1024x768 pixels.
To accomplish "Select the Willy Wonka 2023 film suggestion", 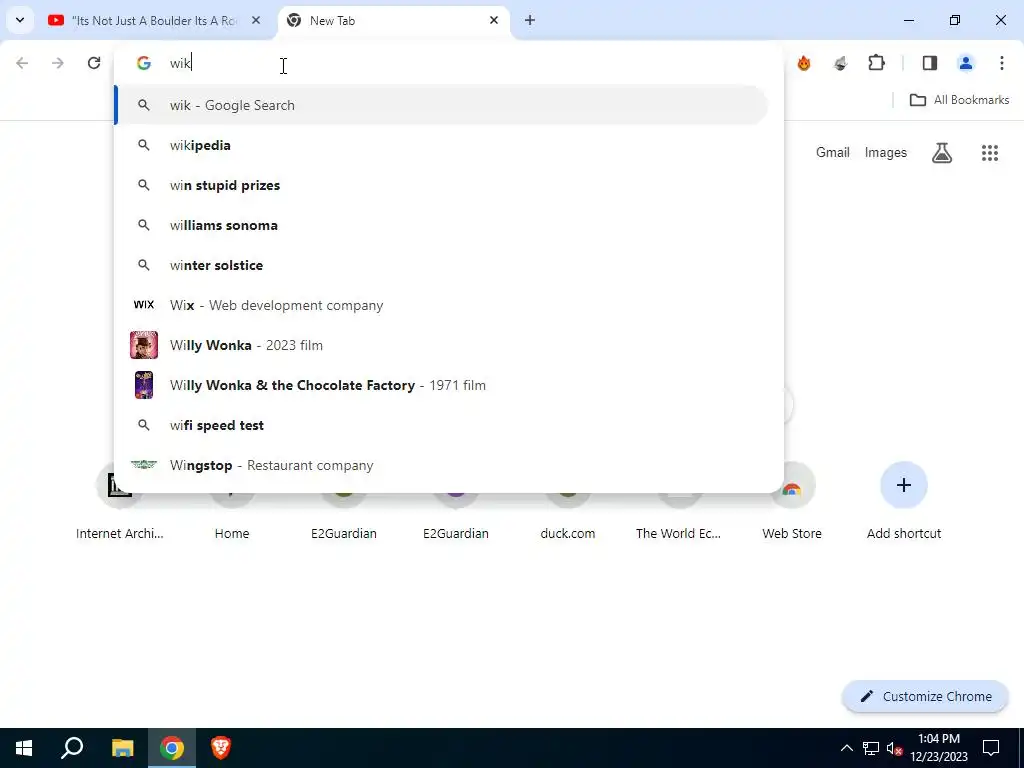I will click(441, 345).
